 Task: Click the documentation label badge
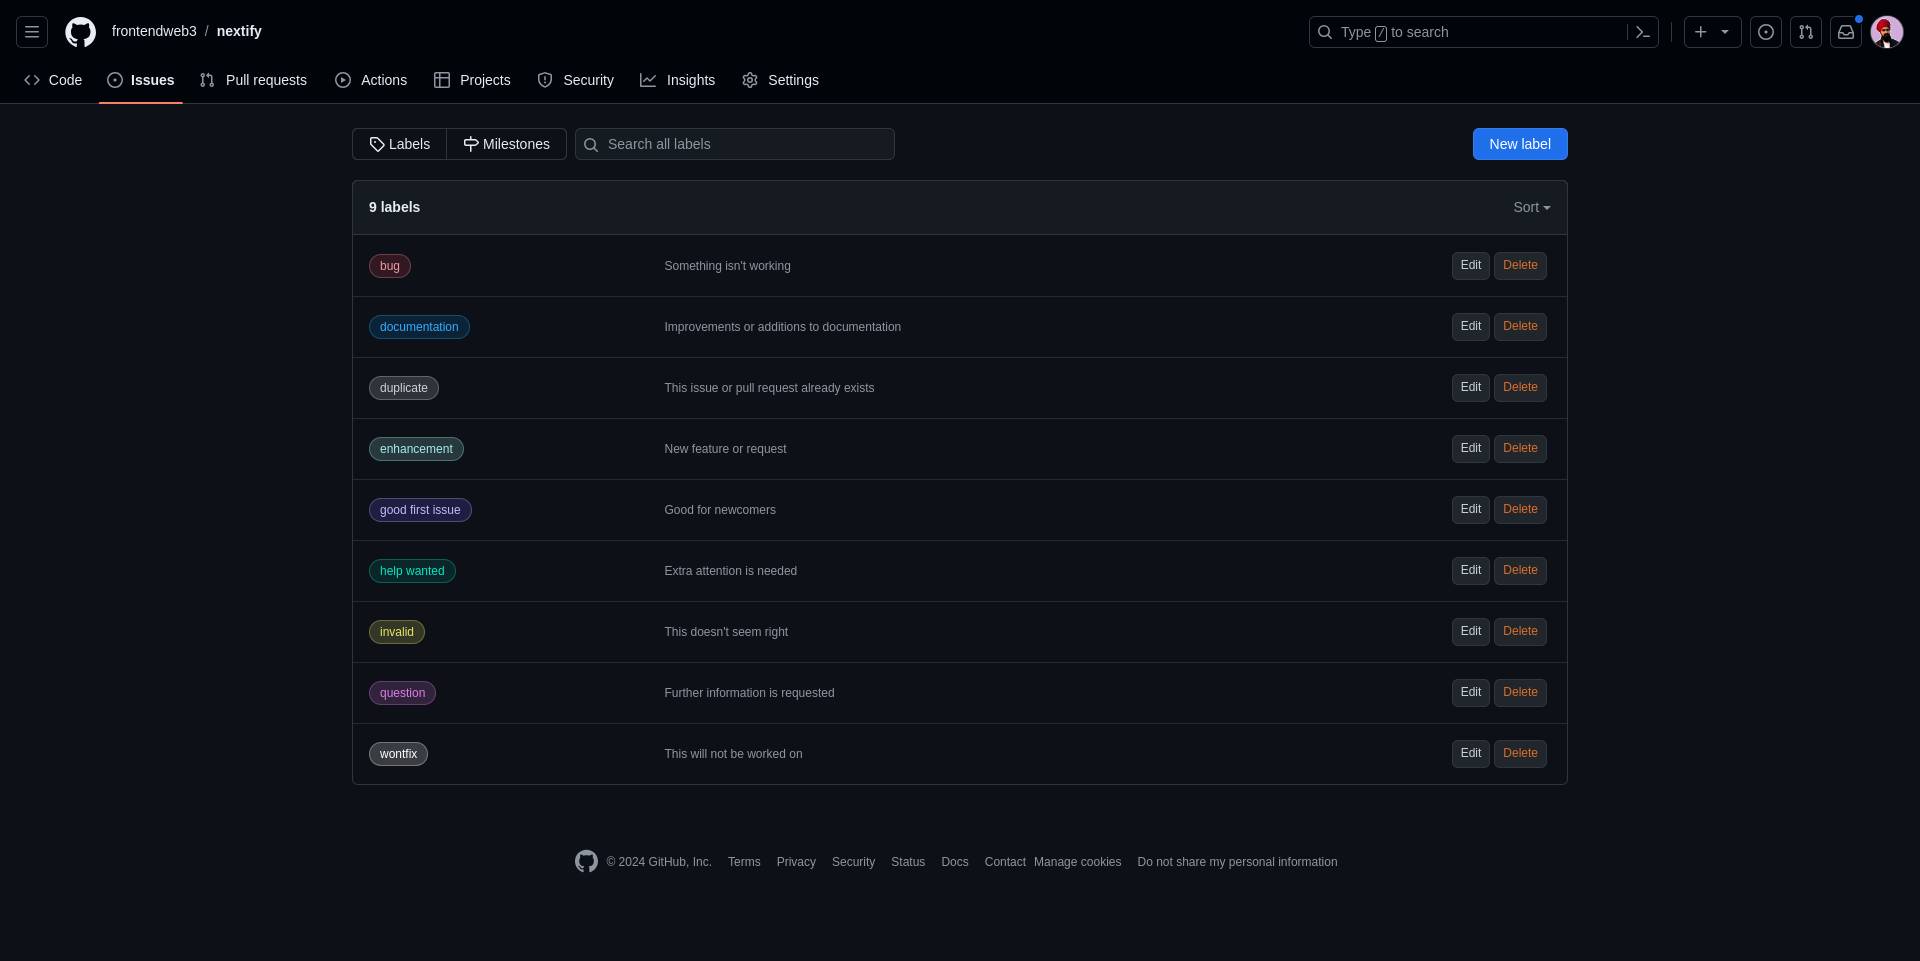click(x=419, y=327)
